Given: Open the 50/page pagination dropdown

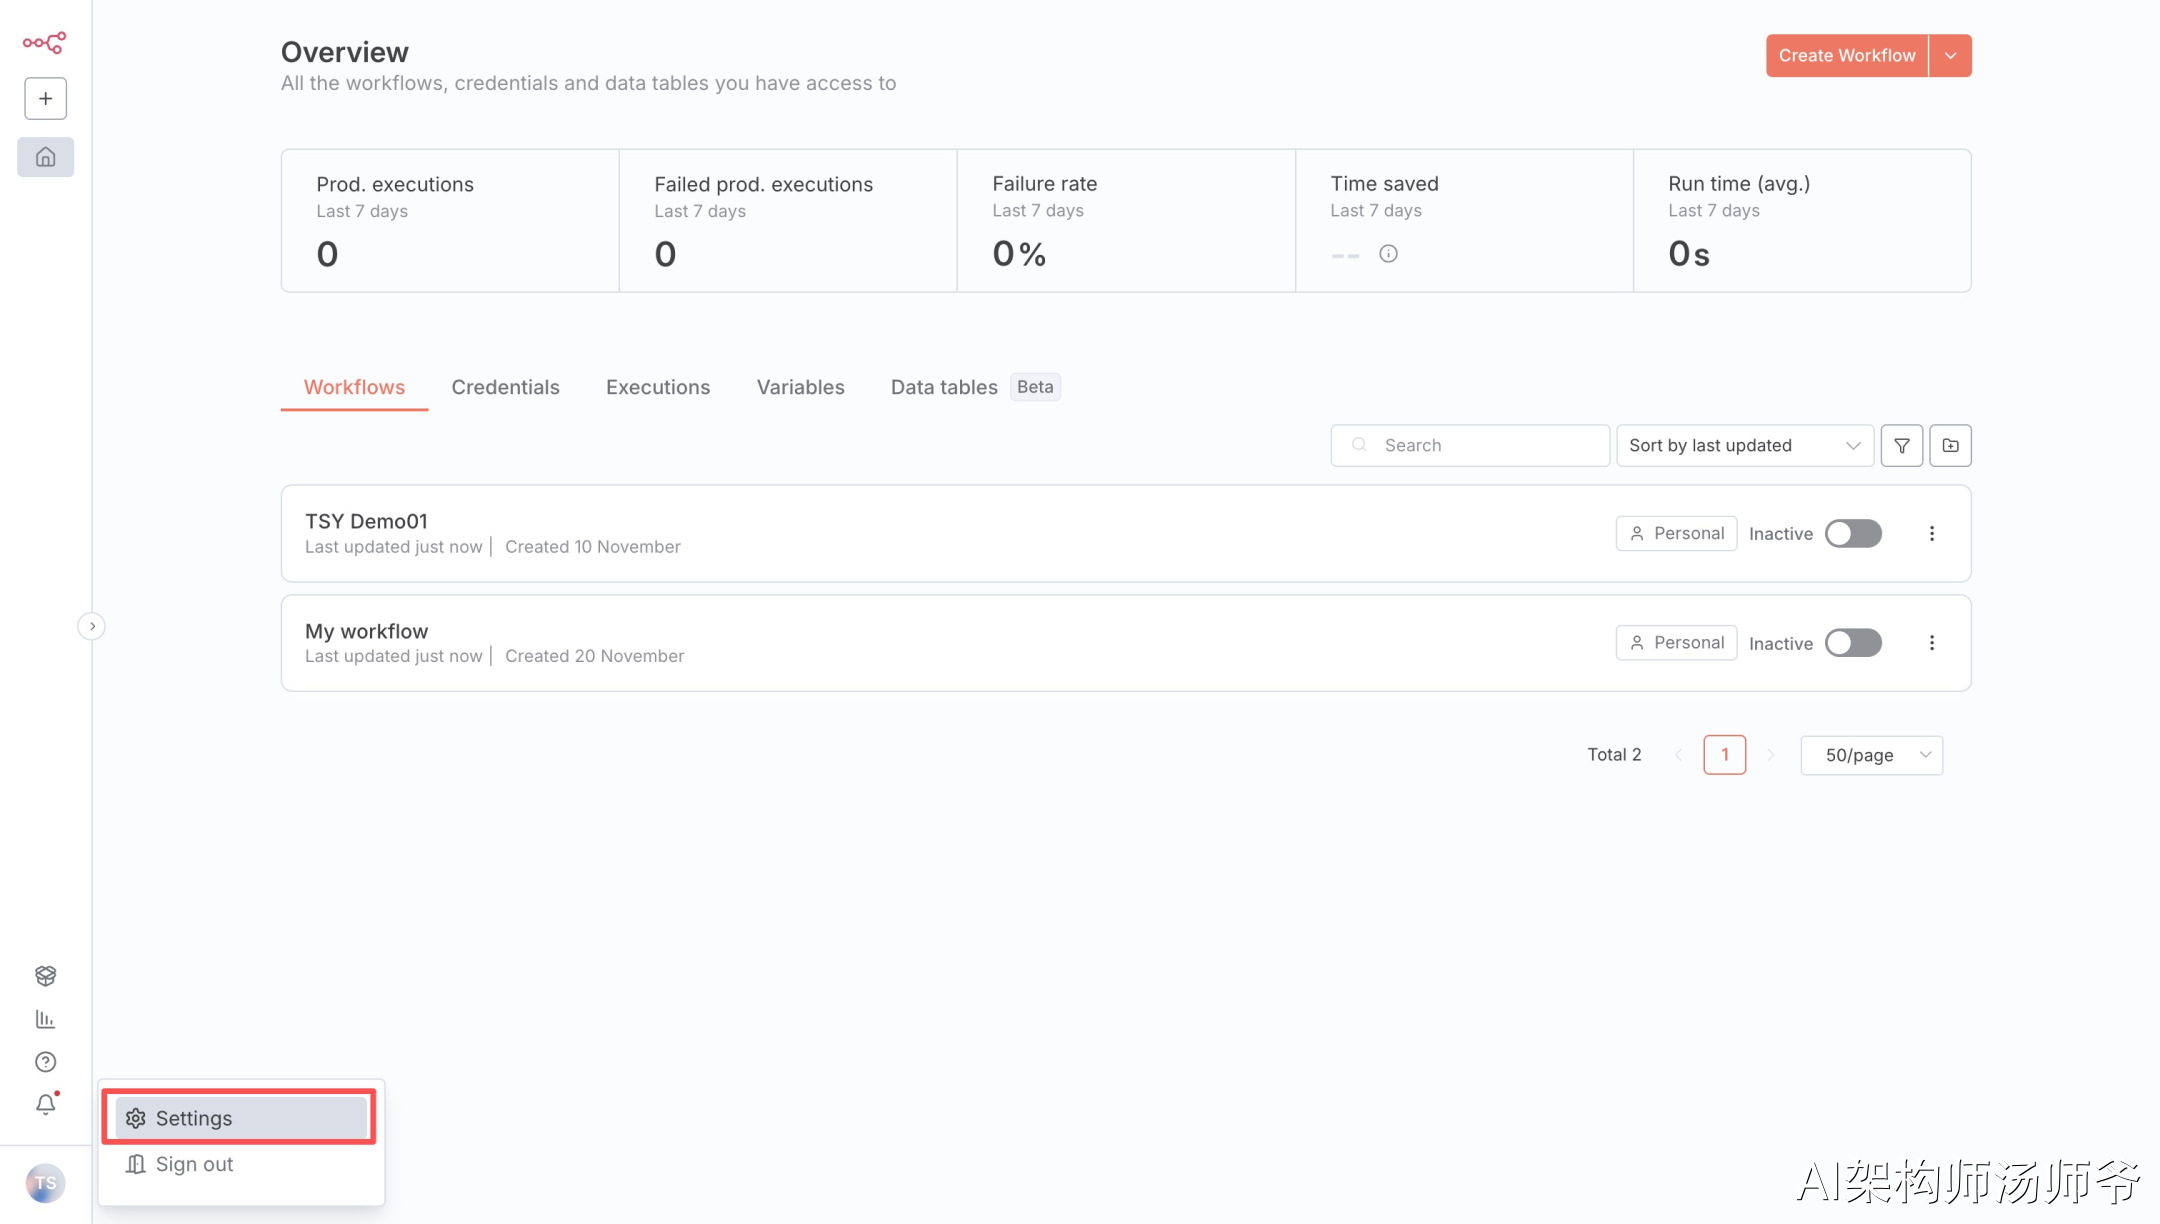Looking at the screenshot, I should [x=1871, y=755].
